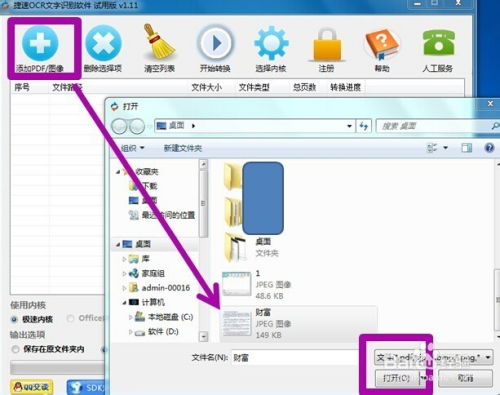Click the 人工服务 telephone icon

(x=438, y=42)
